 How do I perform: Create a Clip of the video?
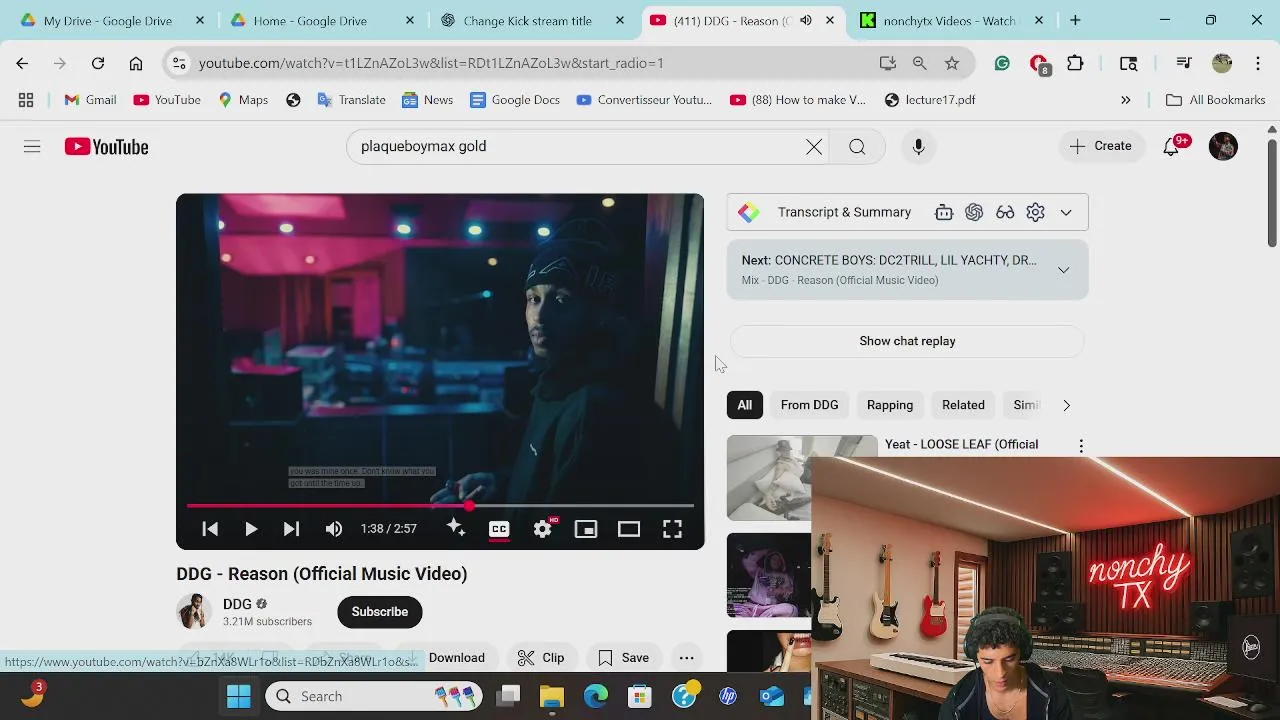(x=541, y=658)
